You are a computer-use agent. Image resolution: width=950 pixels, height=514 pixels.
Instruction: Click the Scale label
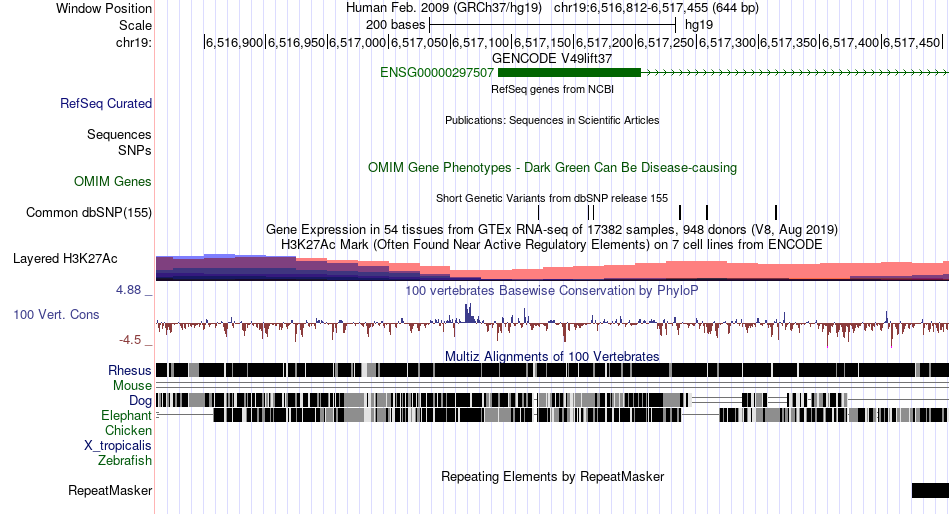point(135,25)
